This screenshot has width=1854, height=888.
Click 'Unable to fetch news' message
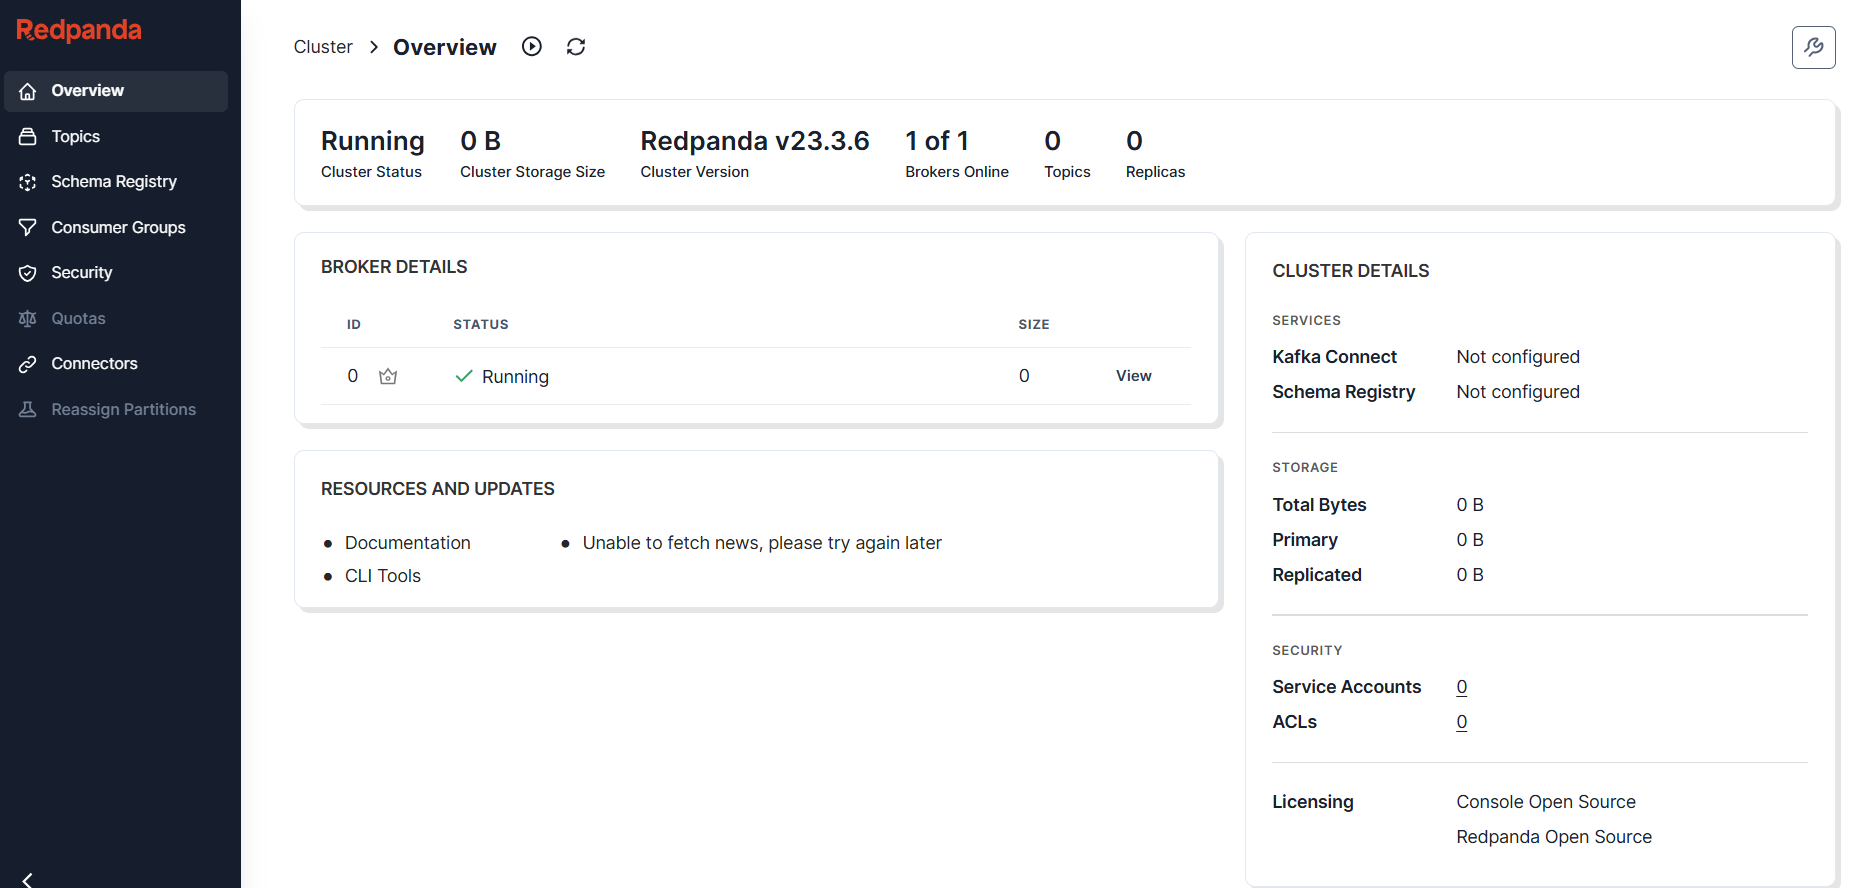coord(762,543)
